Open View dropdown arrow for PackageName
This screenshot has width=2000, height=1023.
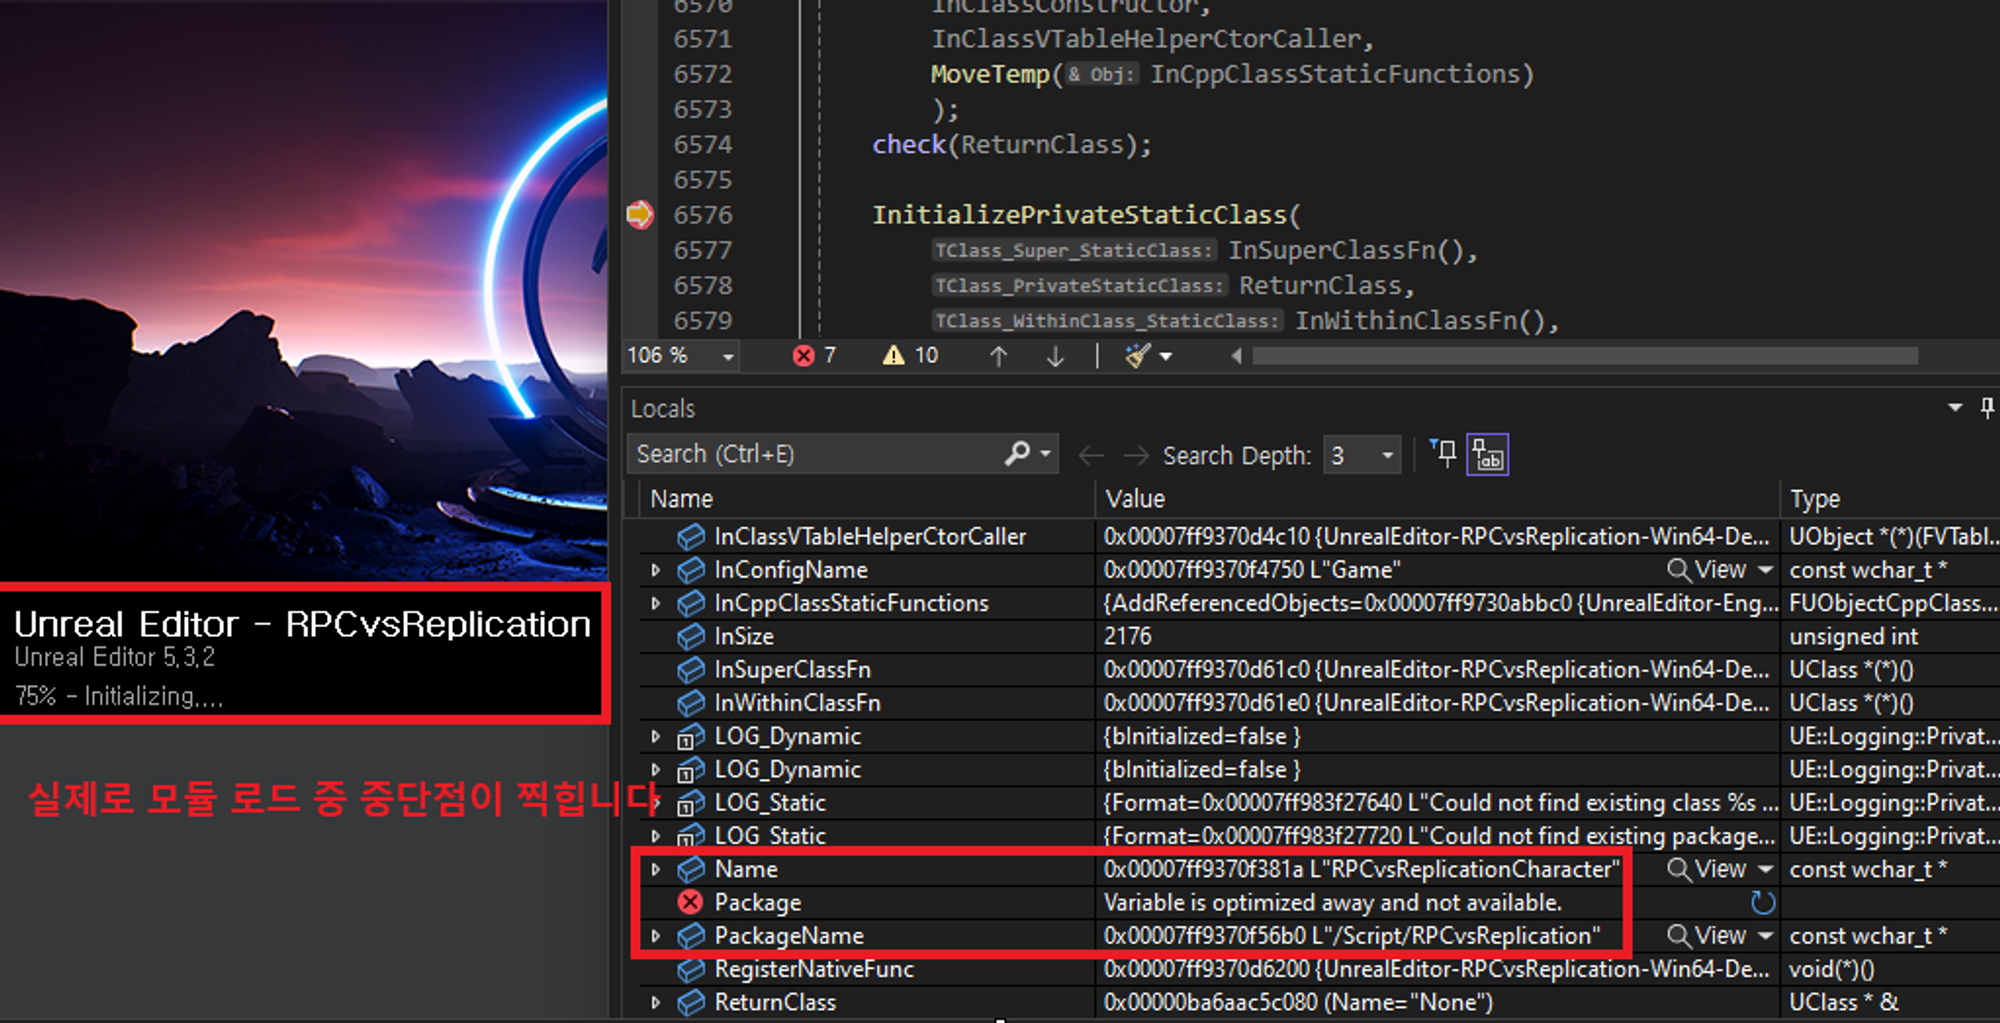(x=1765, y=936)
